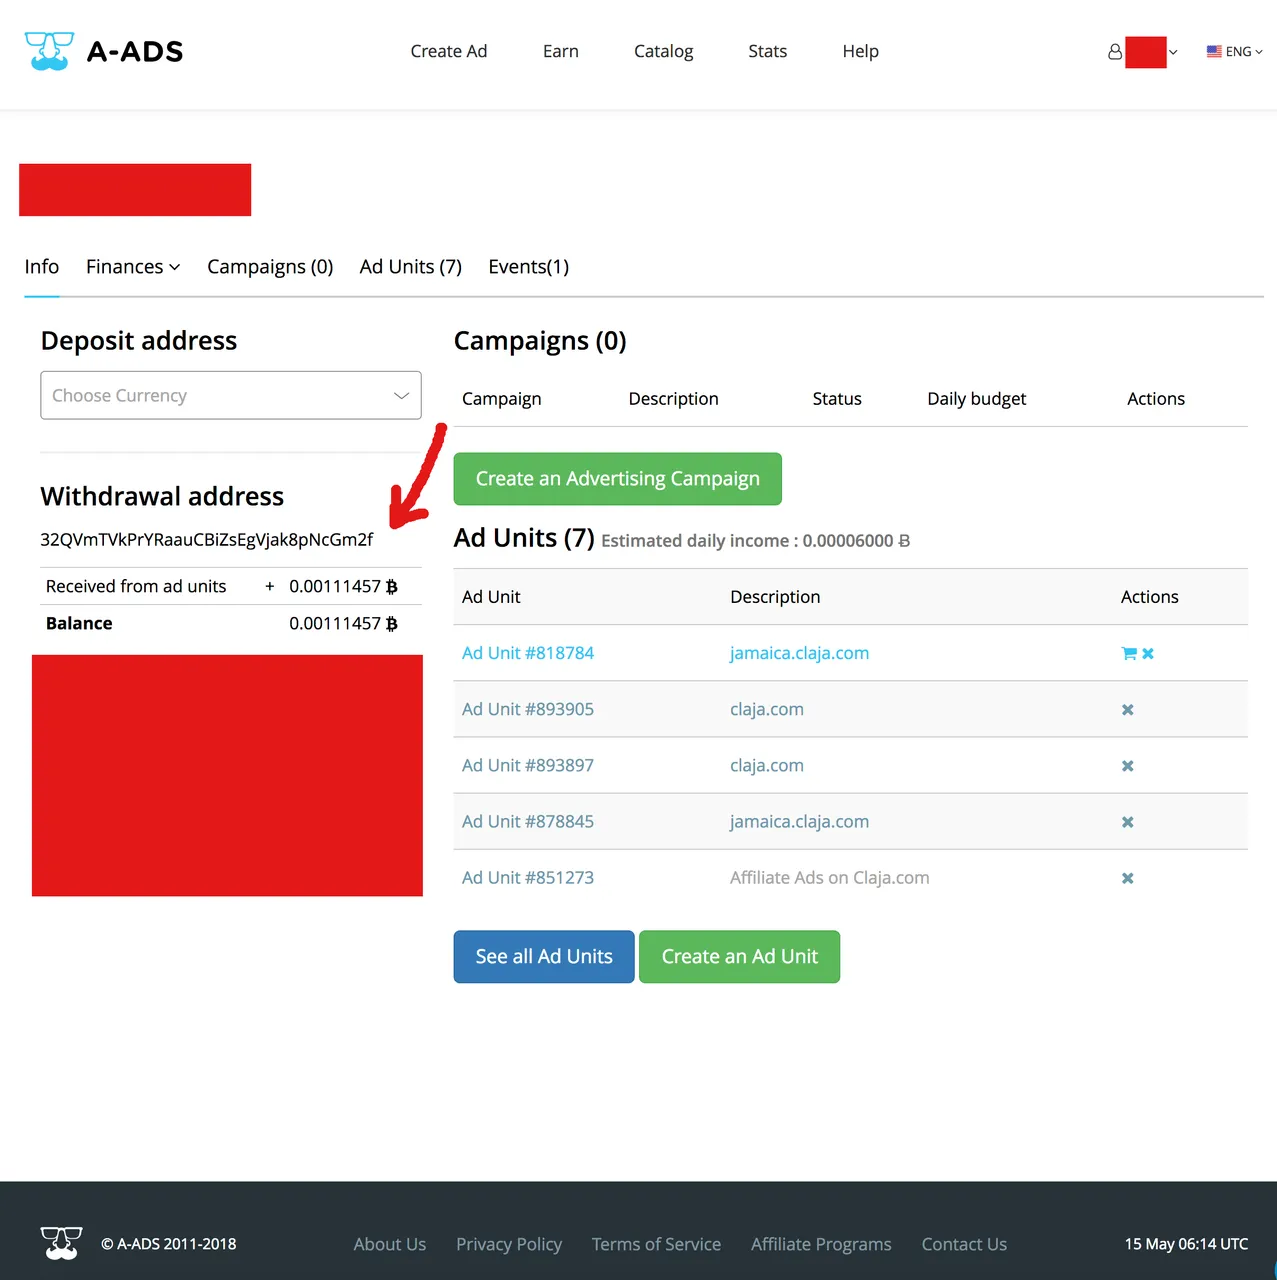Click the Daily budget column header
The height and width of the screenshot is (1280, 1277).
[977, 399]
